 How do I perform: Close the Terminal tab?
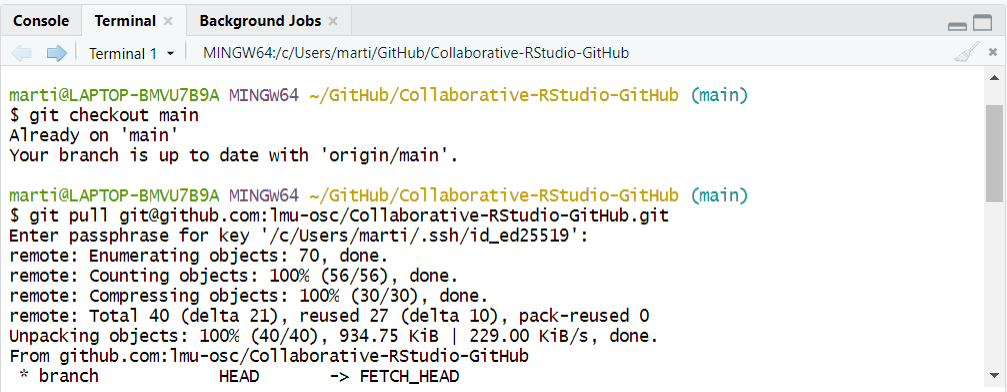pyautogui.click(x=168, y=21)
